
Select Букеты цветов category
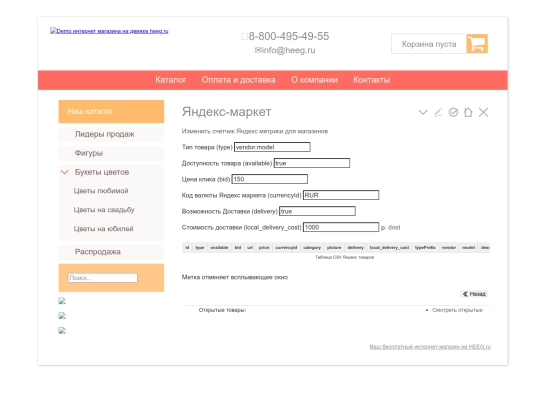coord(102,172)
